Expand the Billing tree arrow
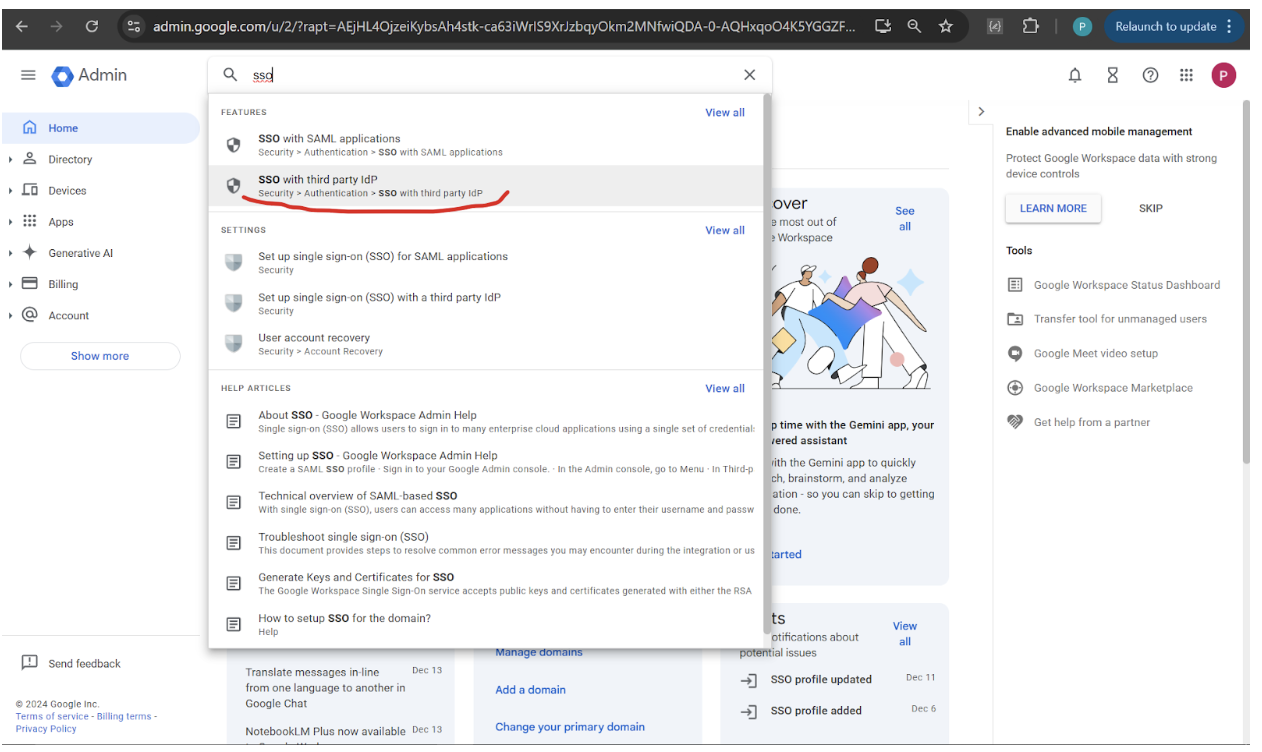 [x=10, y=284]
